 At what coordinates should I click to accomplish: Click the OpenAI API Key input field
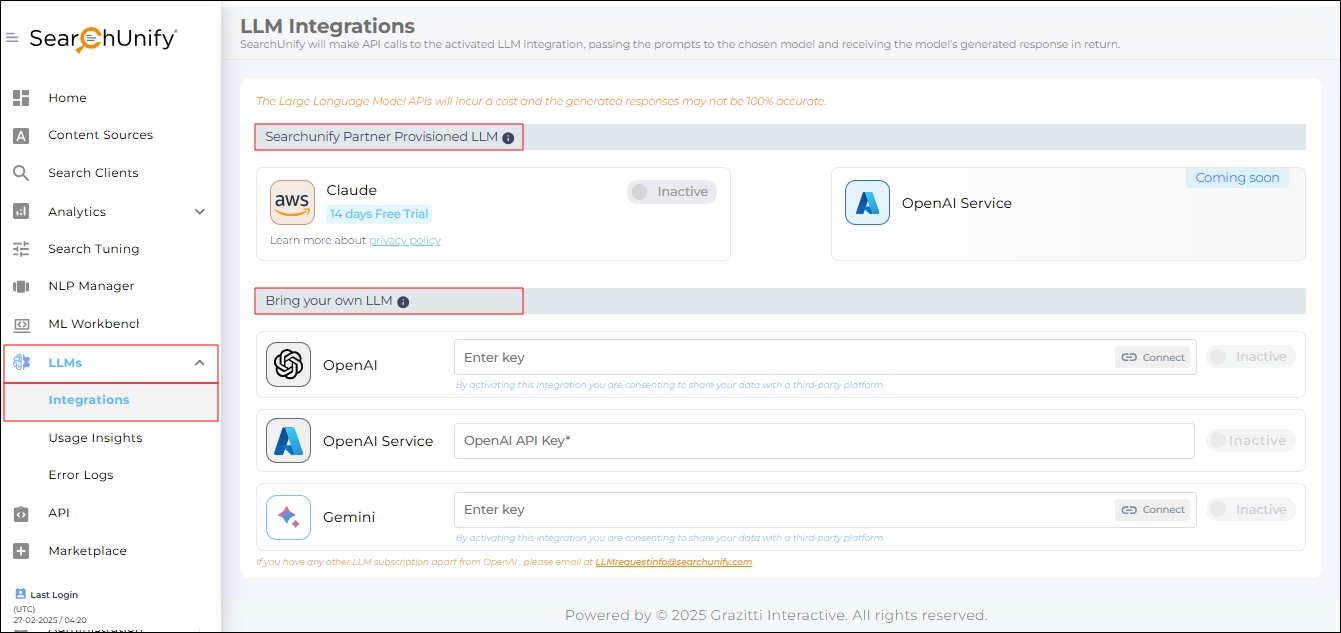[x=823, y=441]
